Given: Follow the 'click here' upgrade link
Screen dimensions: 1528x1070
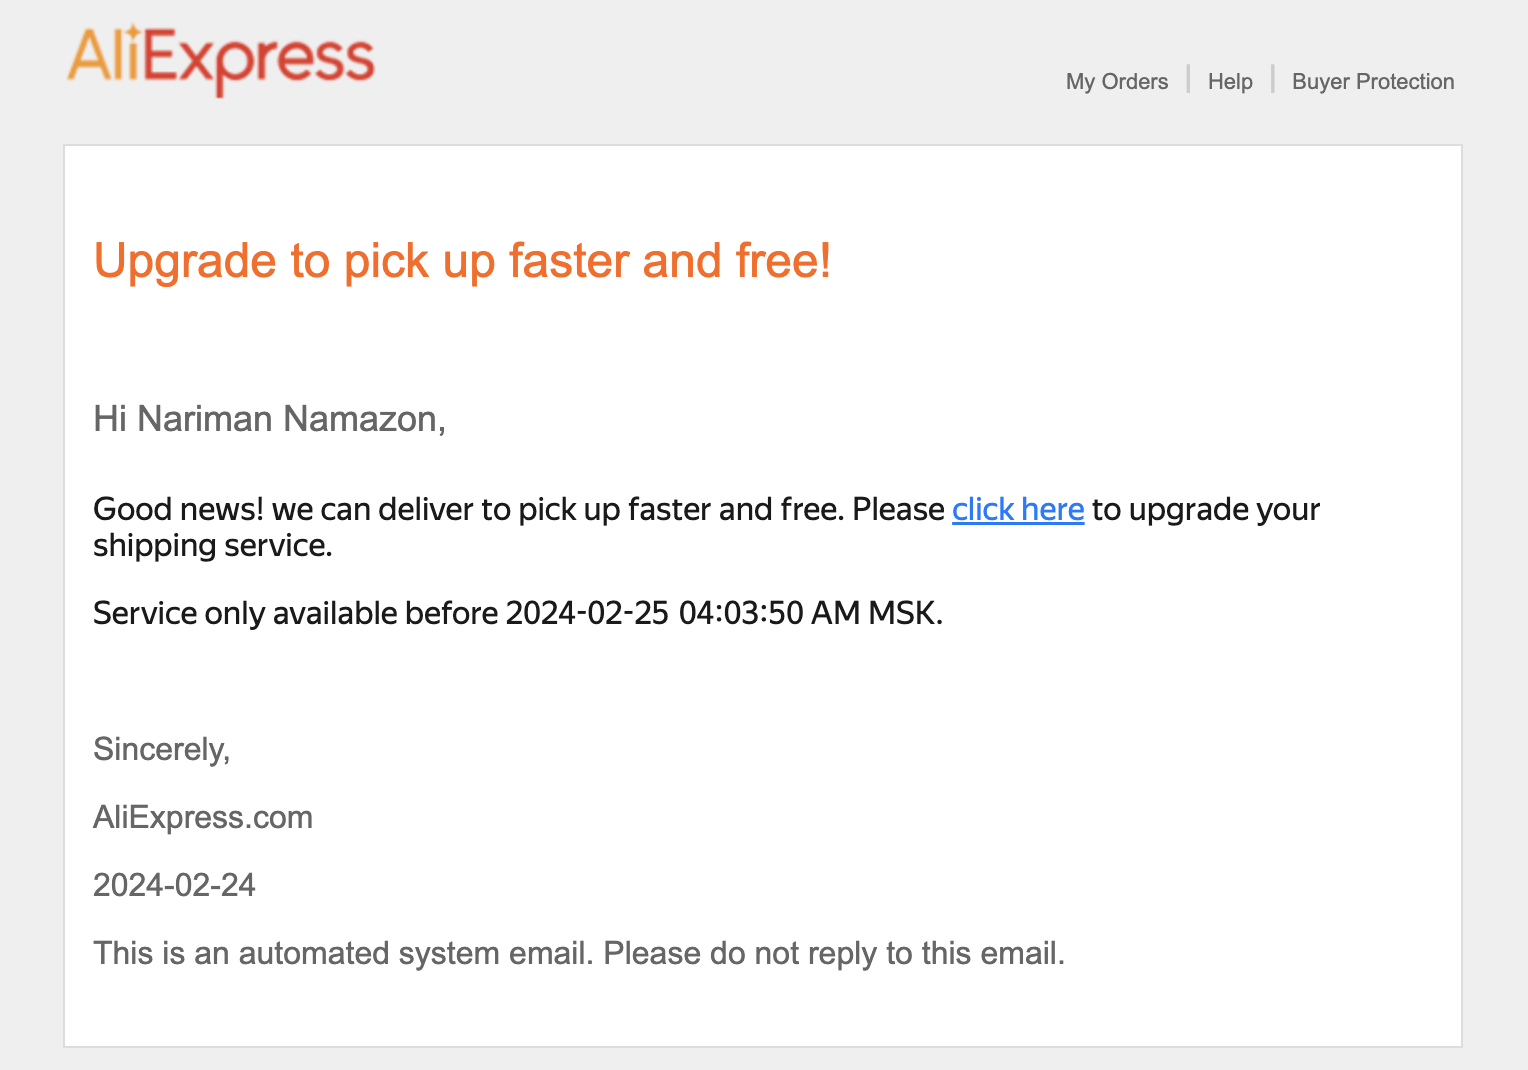Looking at the screenshot, I should click(1018, 509).
